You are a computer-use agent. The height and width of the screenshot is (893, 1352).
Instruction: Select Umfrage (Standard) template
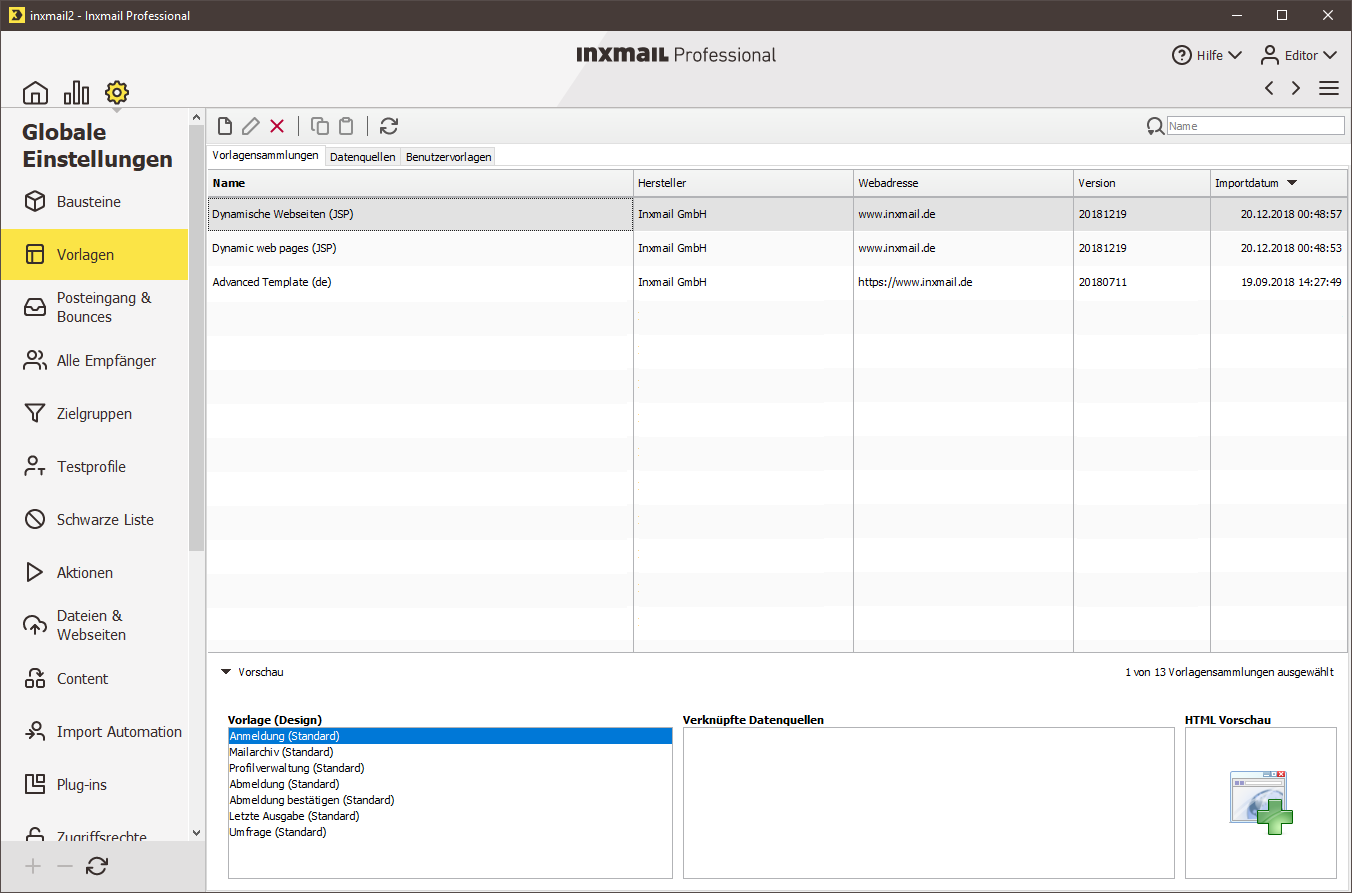pyautogui.click(x=450, y=832)
